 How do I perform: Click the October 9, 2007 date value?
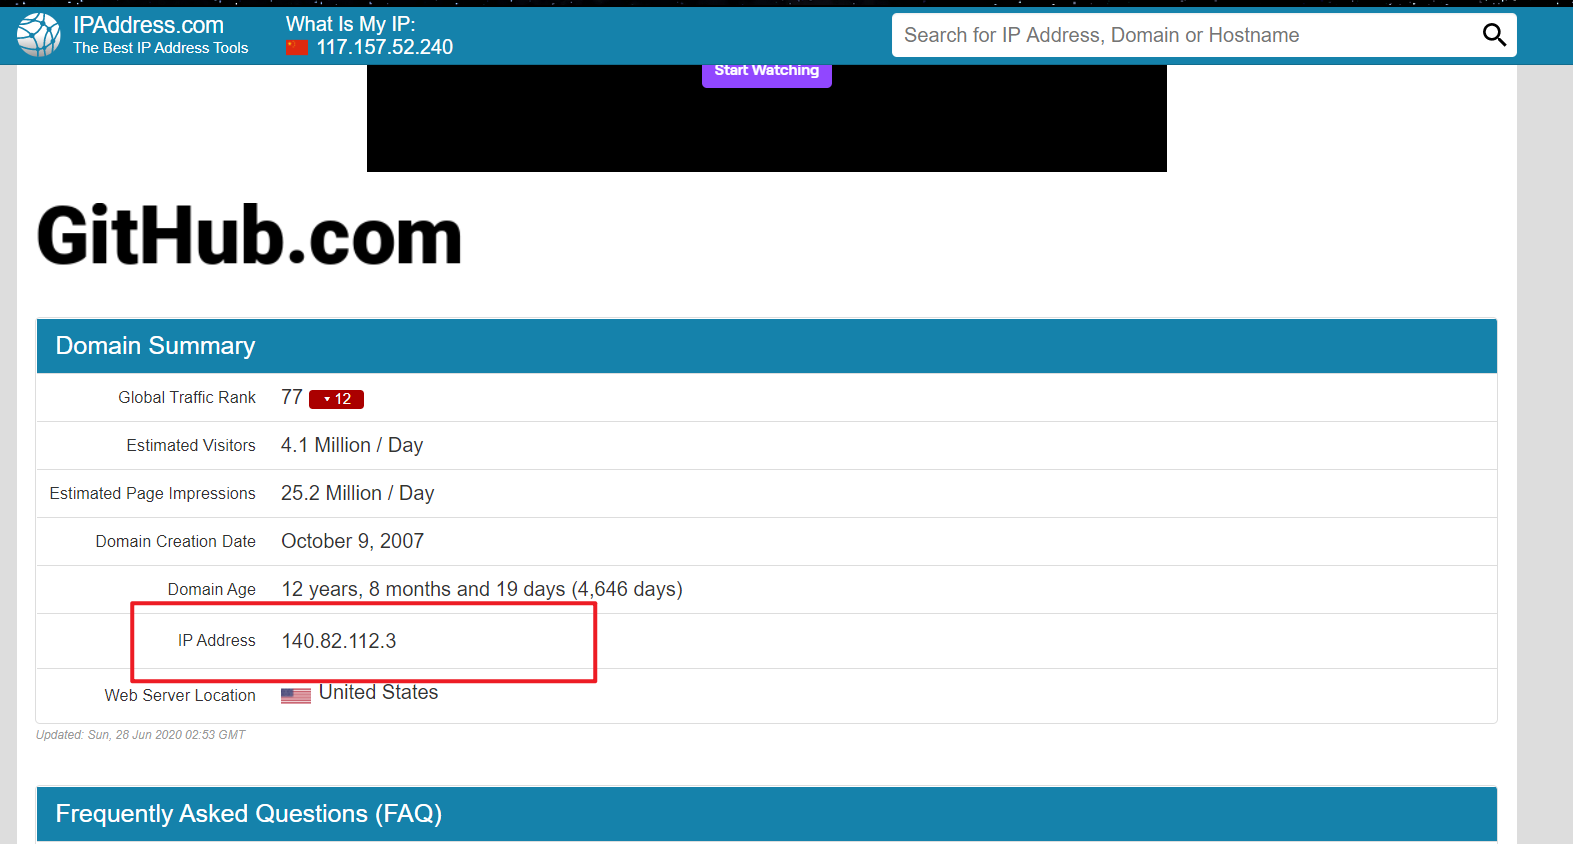(353, 541)
